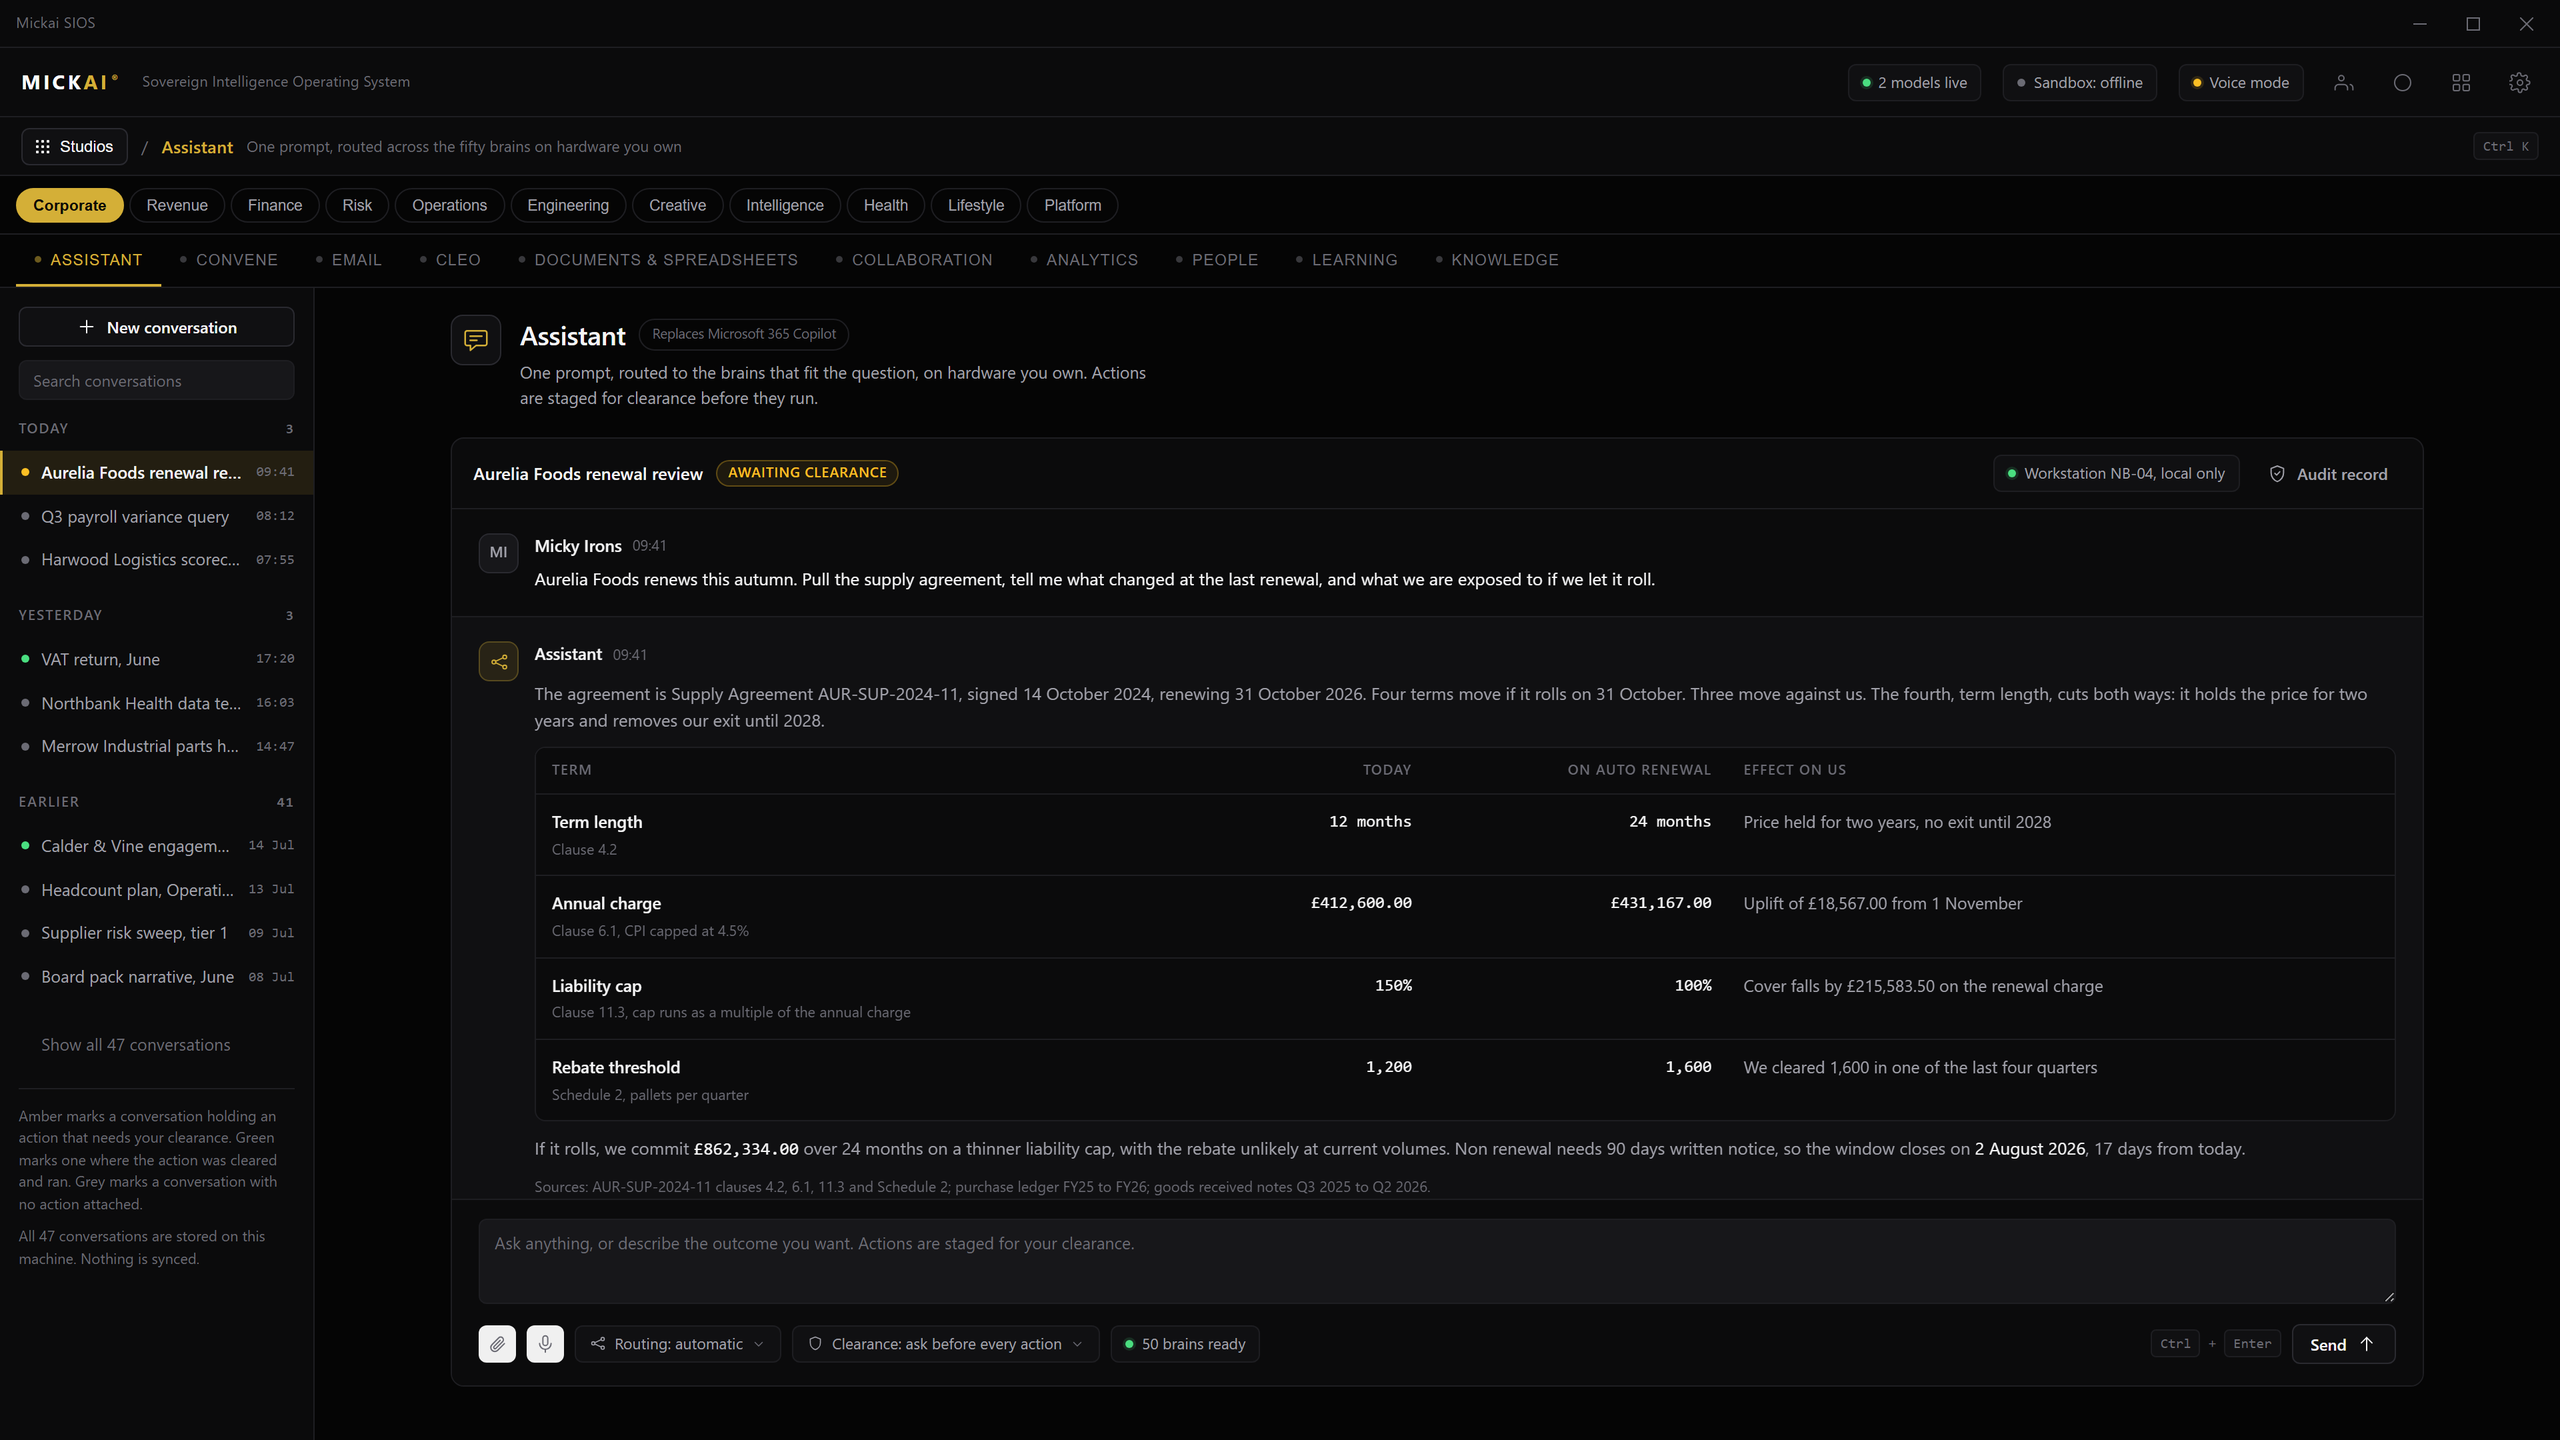Toggle Voice mode

point(2240,83)
